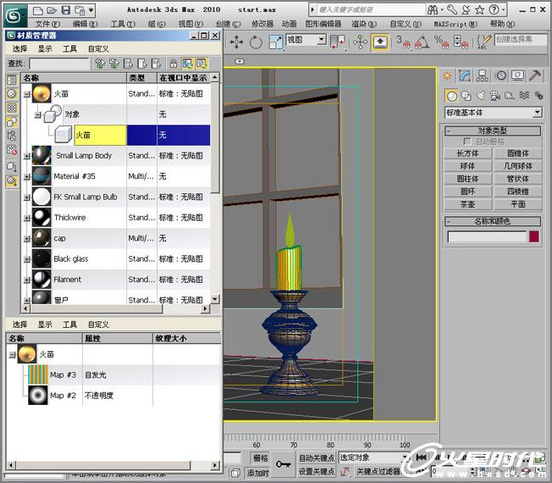Open the object color swatch
Image resolution: width=552 pixels, height=483 pixels.
tap(534, 237)
